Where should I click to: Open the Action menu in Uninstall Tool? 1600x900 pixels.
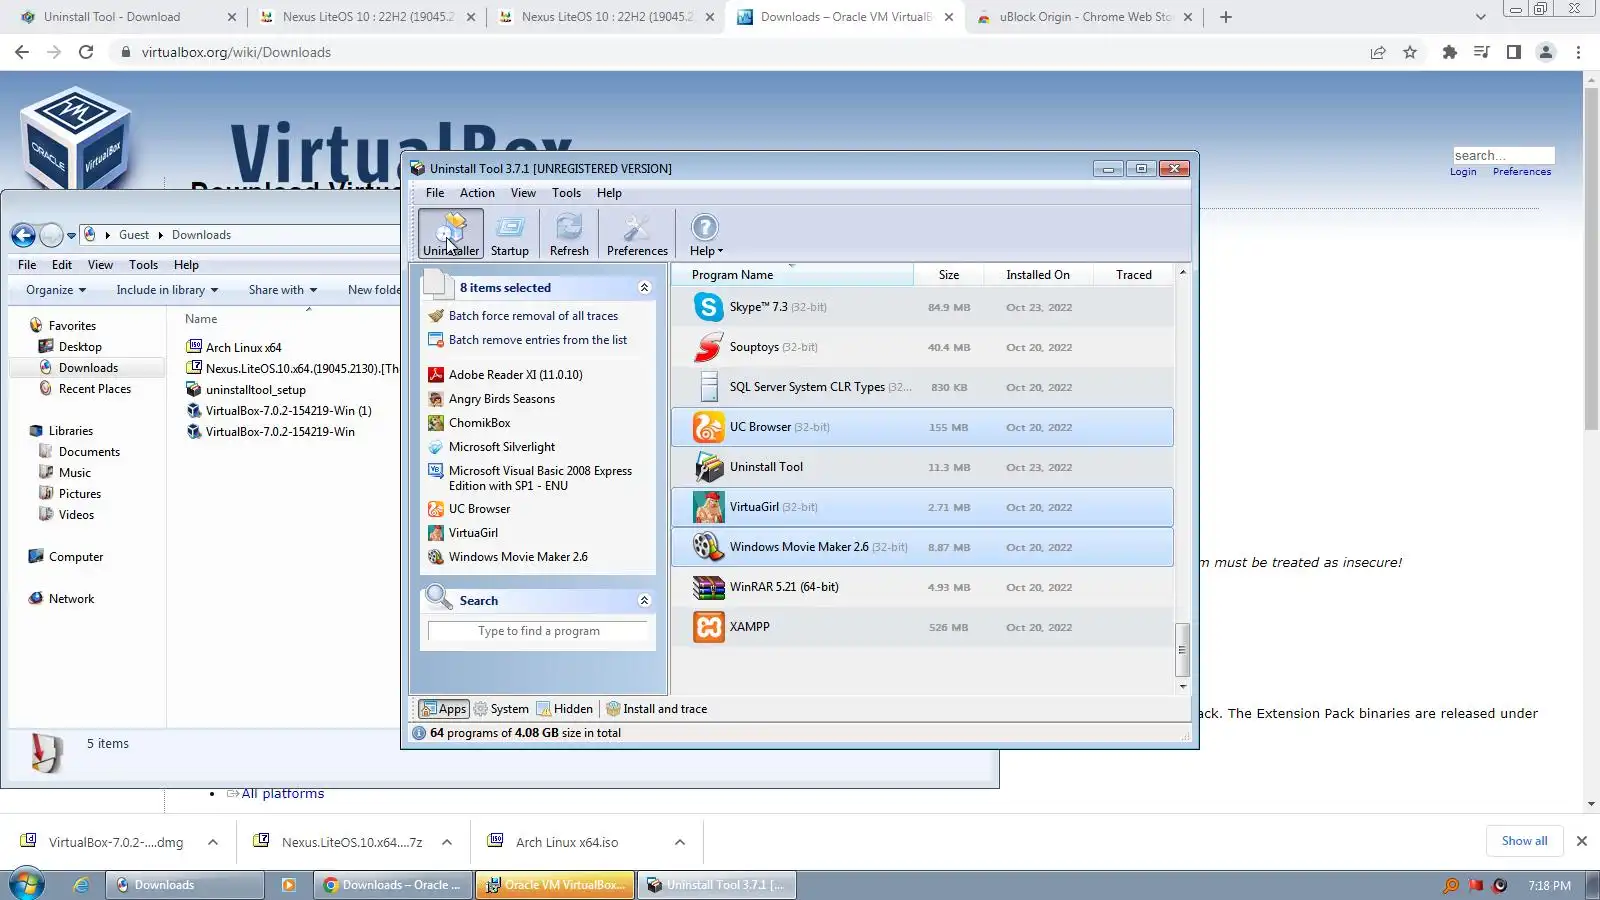[477, 193]
